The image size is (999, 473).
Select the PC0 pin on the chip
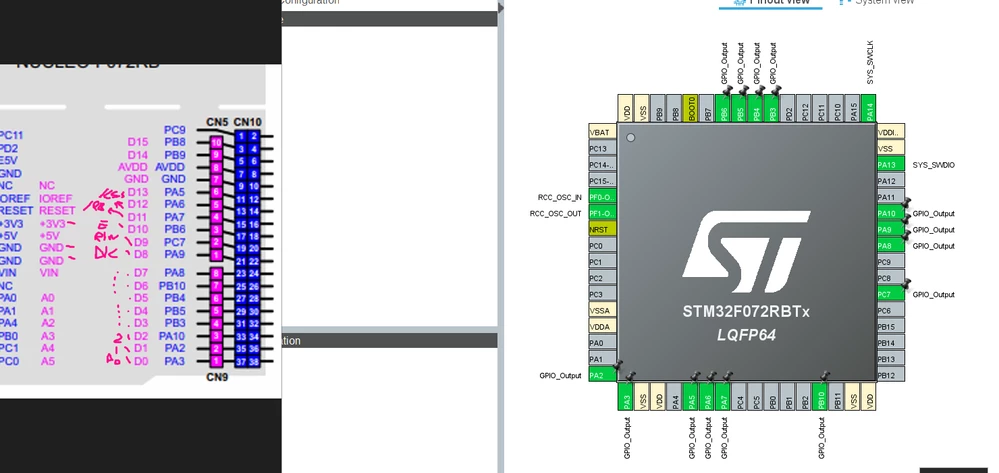[603, 245]
